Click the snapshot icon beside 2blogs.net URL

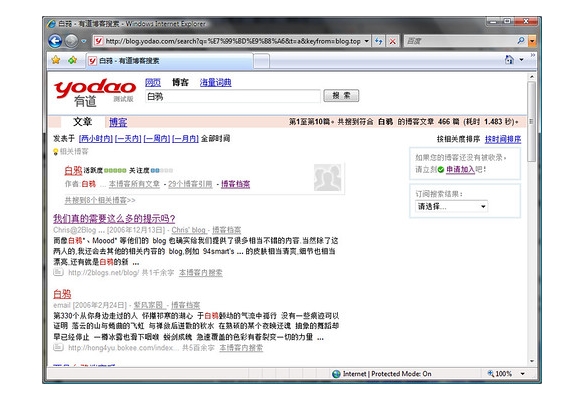point(58,272)
